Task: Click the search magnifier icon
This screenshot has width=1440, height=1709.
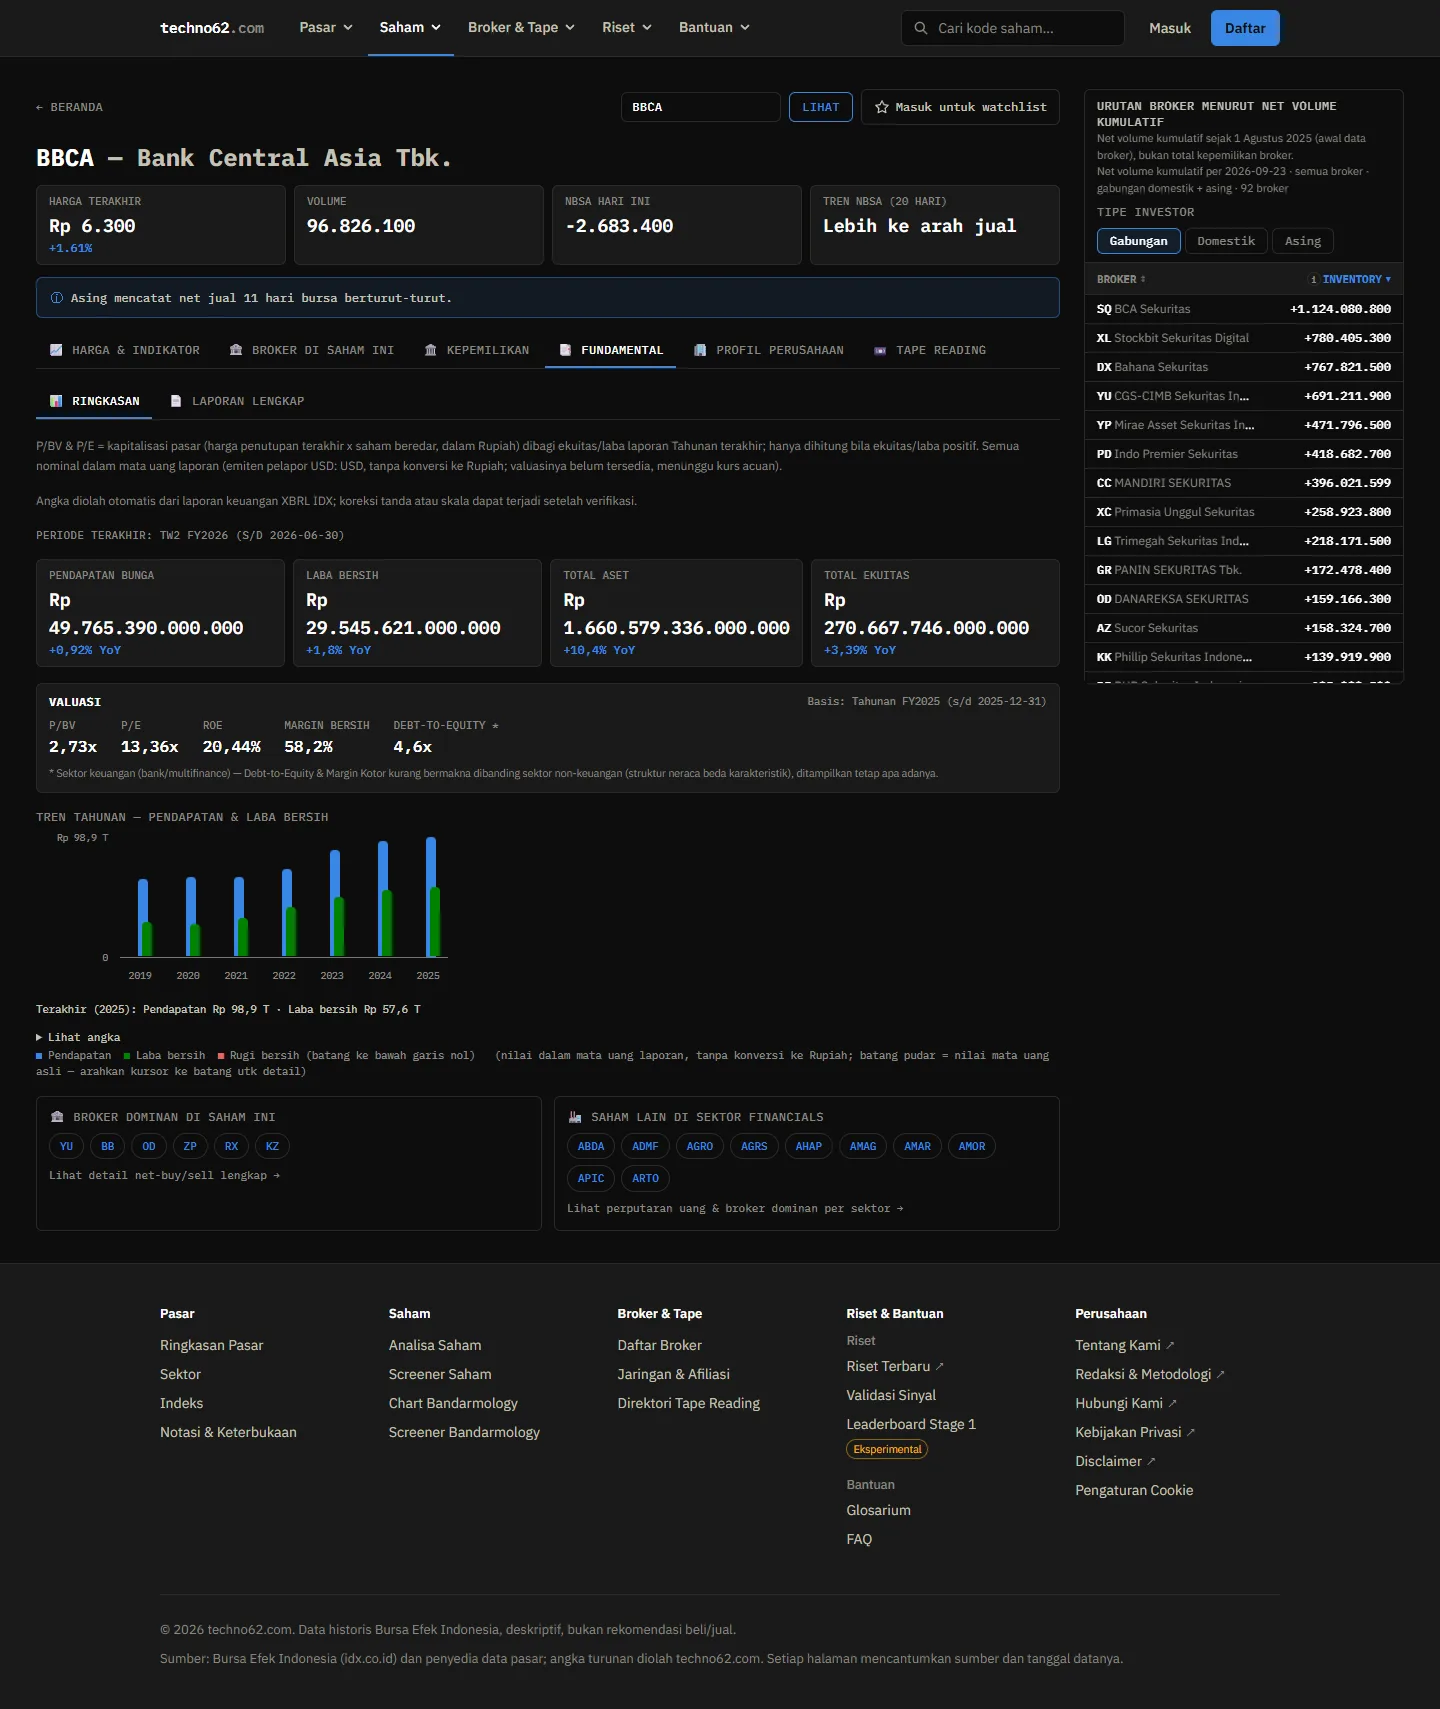Action: (920, 28)
